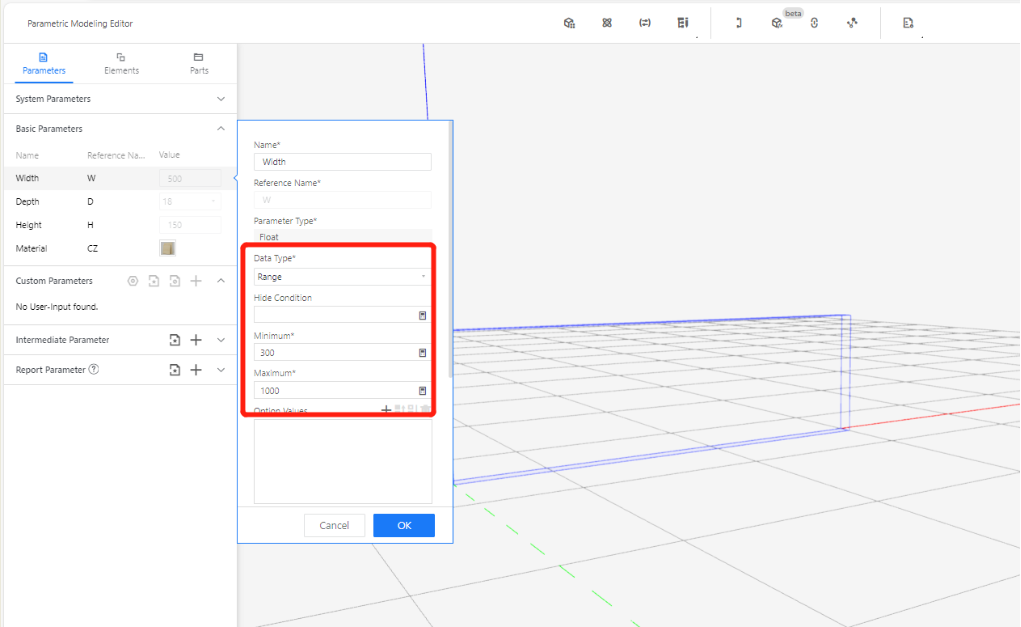Open the Data Type Range dropdown
1021x627 pixels.
pos(342,277)
